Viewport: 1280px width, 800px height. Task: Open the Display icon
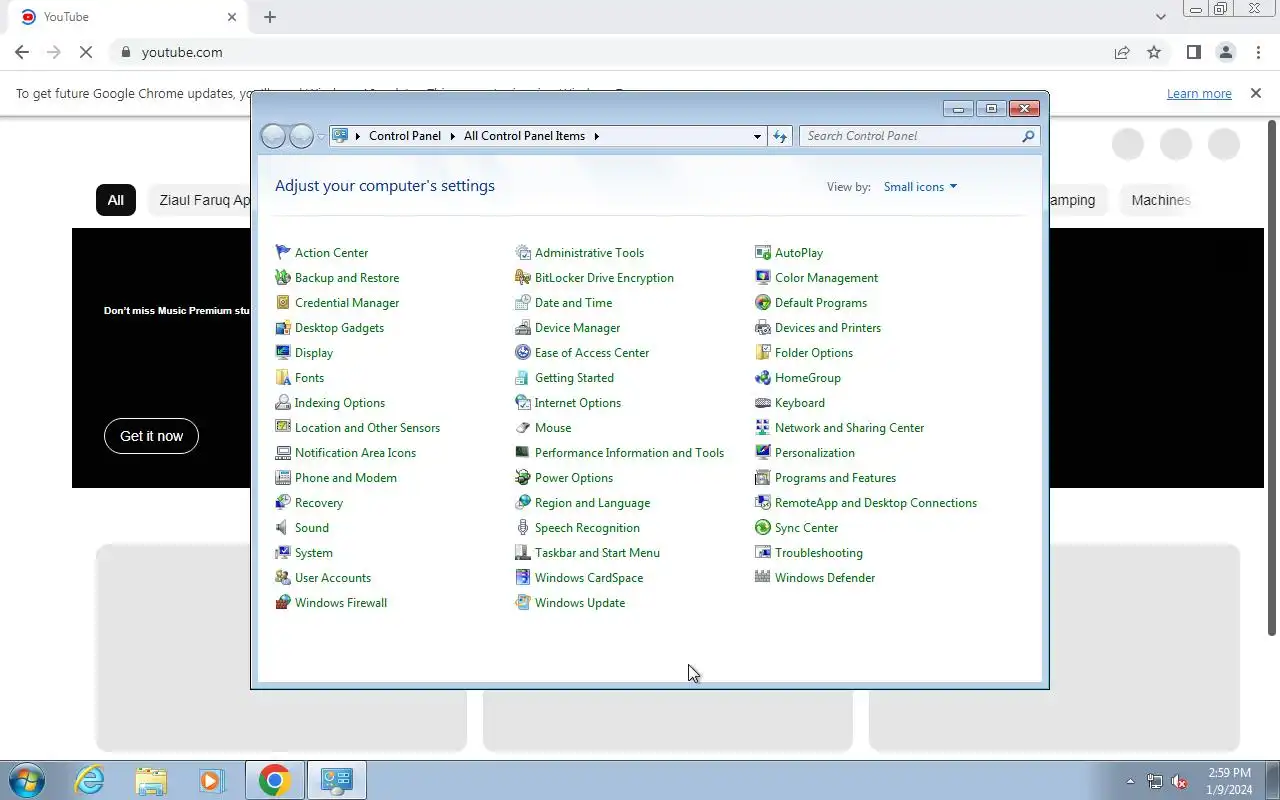pos(283,353)
